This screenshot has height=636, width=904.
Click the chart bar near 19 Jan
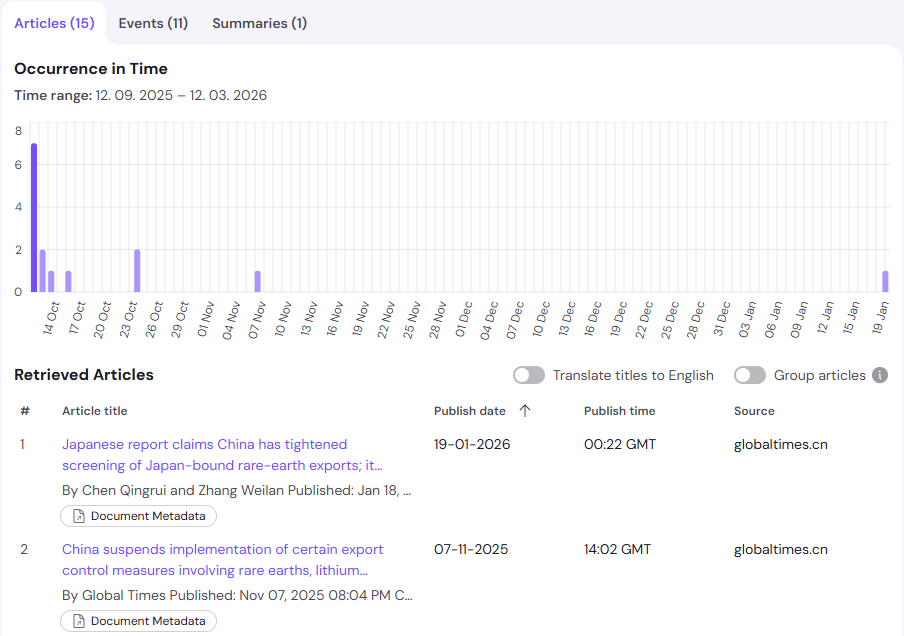tap(885, 280)
